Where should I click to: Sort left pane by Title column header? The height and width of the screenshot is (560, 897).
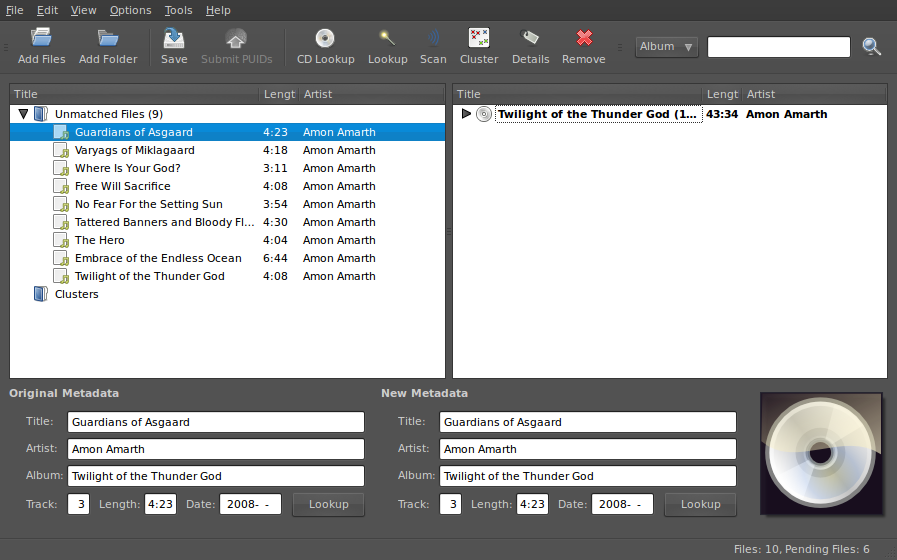click(x=134, y=94)
